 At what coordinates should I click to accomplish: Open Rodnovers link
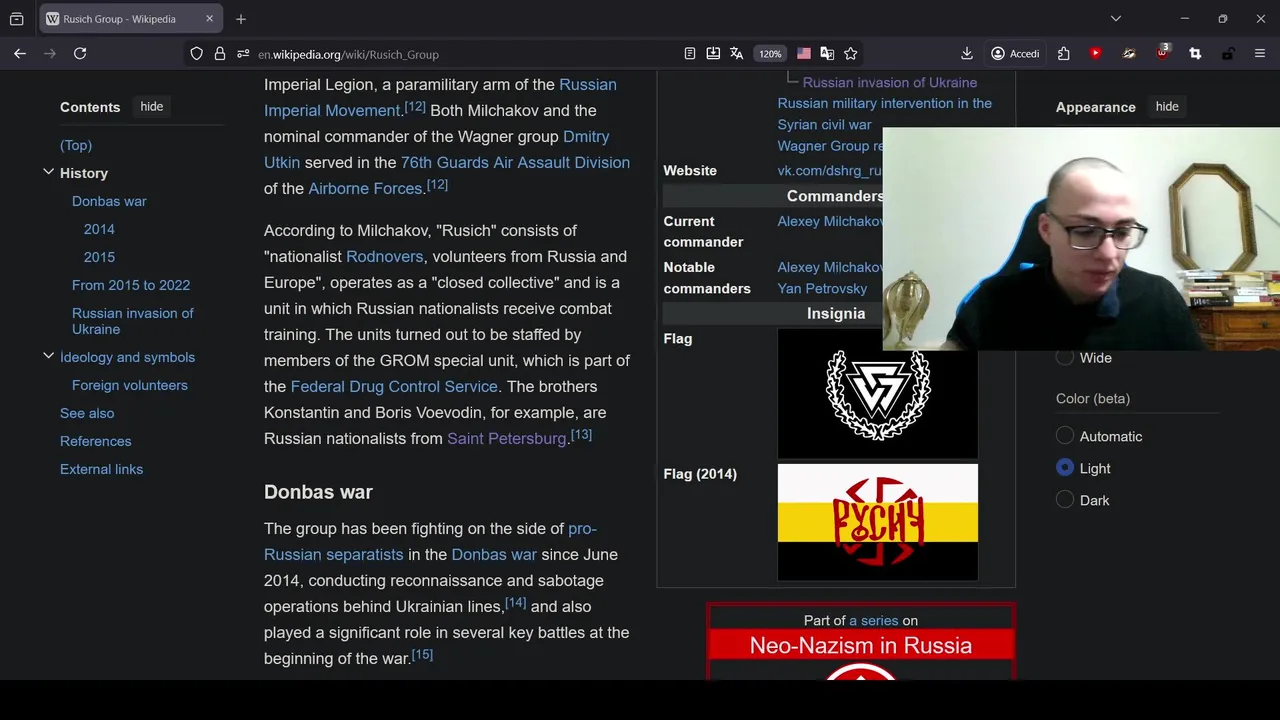click(x=384, y=256)
